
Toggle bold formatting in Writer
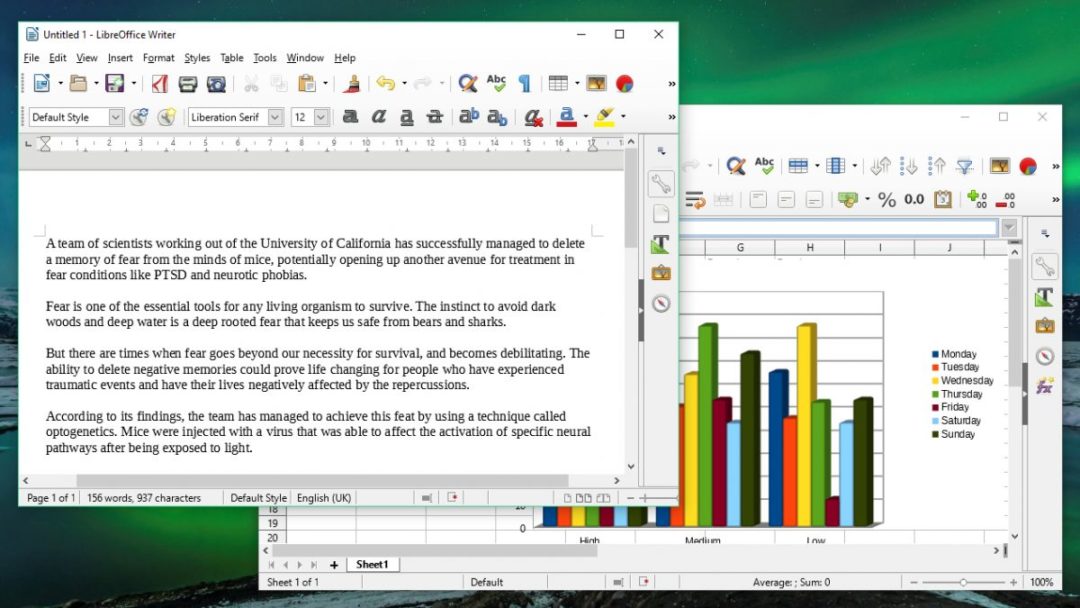(x=349, y=117)
